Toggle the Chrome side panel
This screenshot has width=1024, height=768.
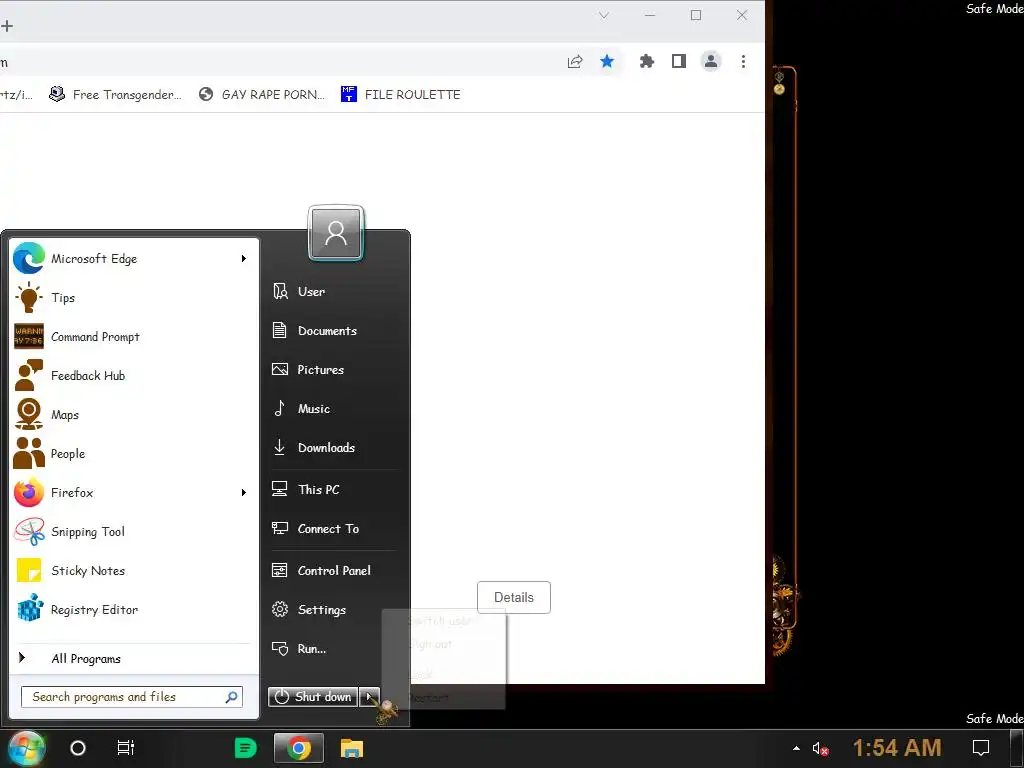coord(679,61)
